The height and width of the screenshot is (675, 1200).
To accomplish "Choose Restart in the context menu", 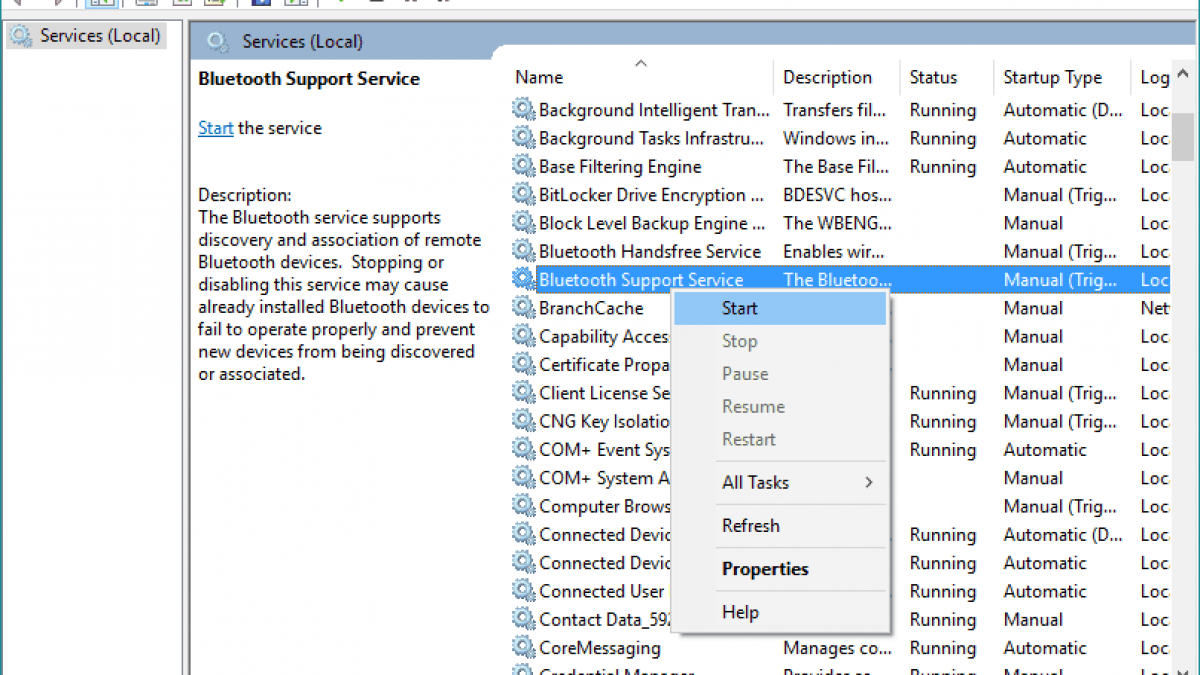I will (780, 439).
